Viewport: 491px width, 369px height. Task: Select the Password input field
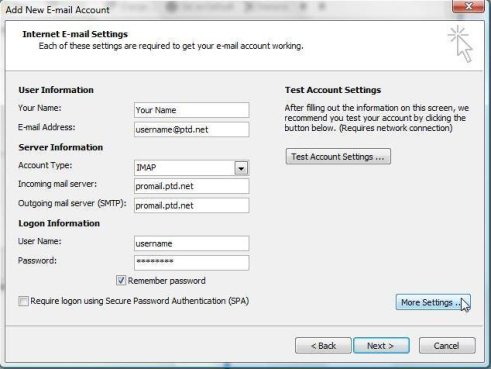(x=191, y=263)
